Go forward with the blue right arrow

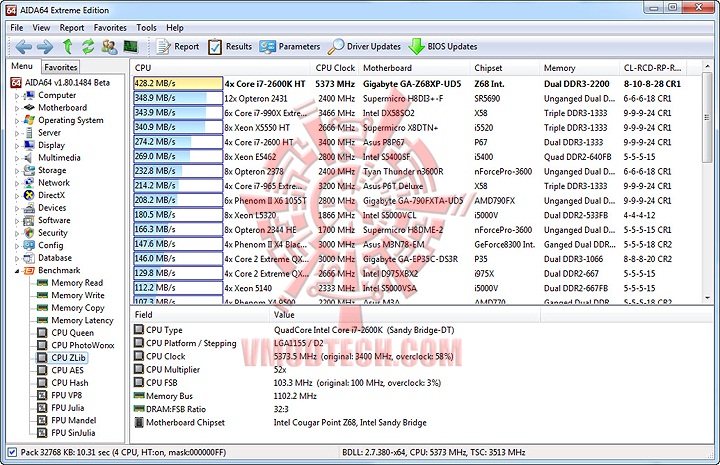click(45, 46)
